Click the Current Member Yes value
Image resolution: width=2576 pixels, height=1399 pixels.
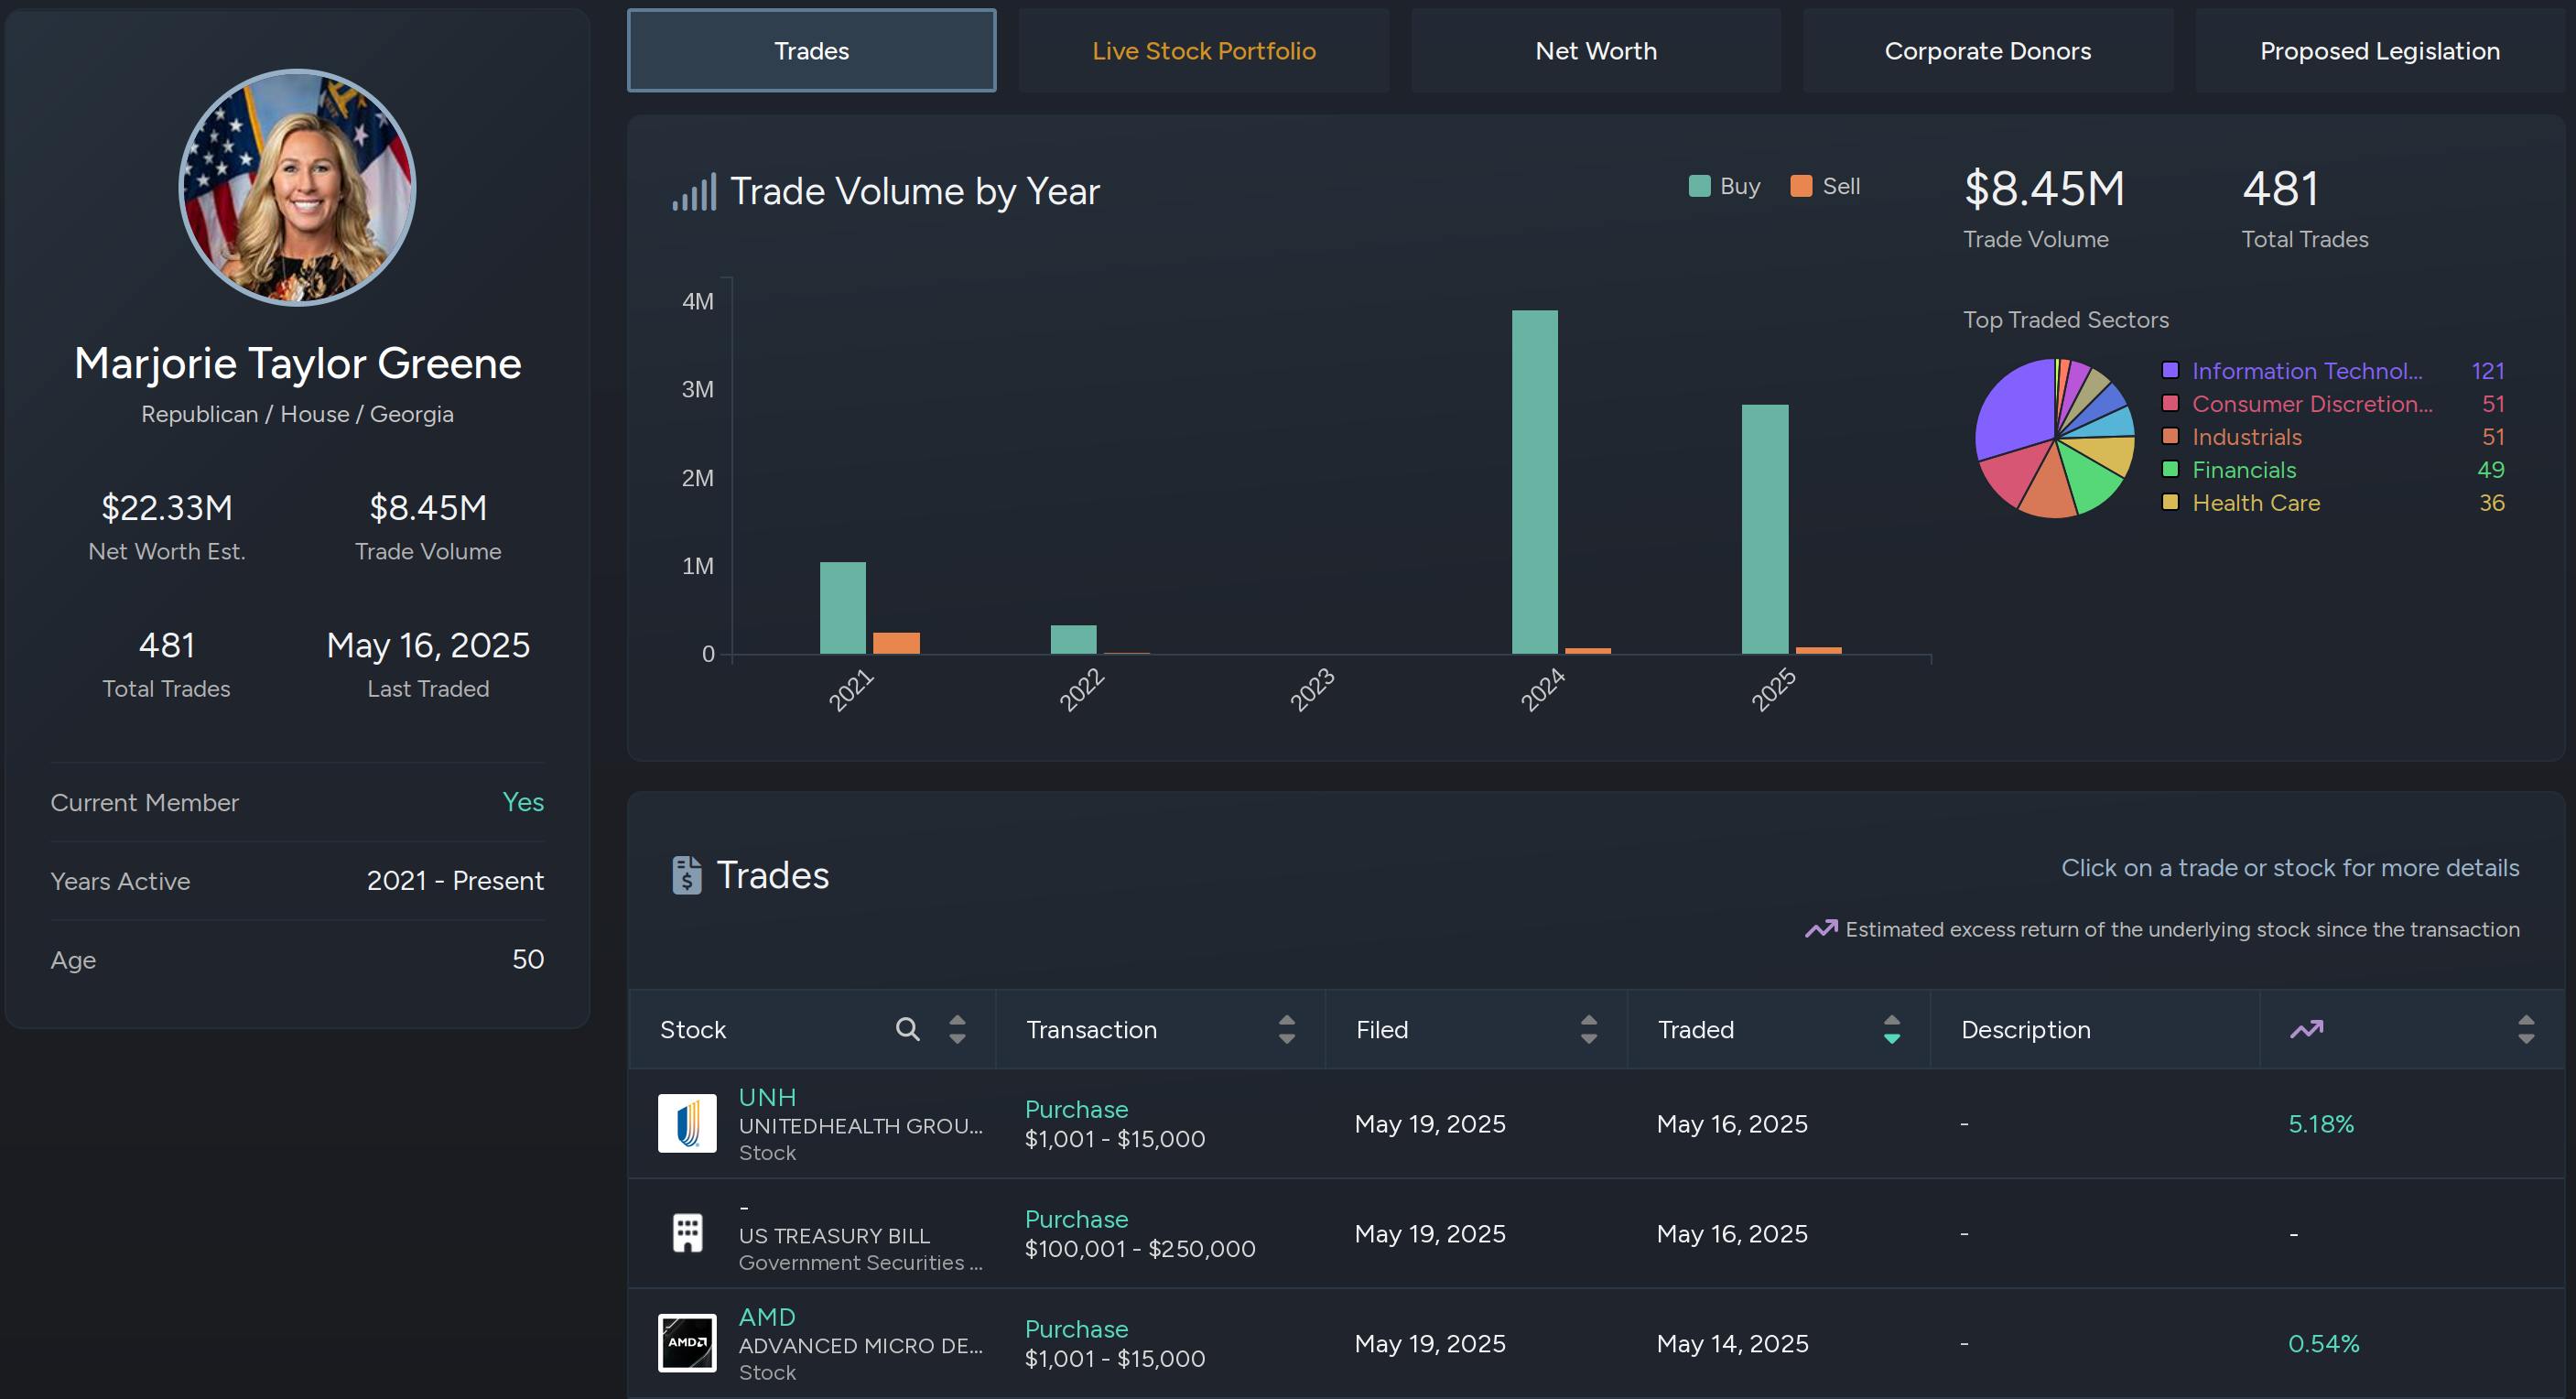(x=523, y=802)
